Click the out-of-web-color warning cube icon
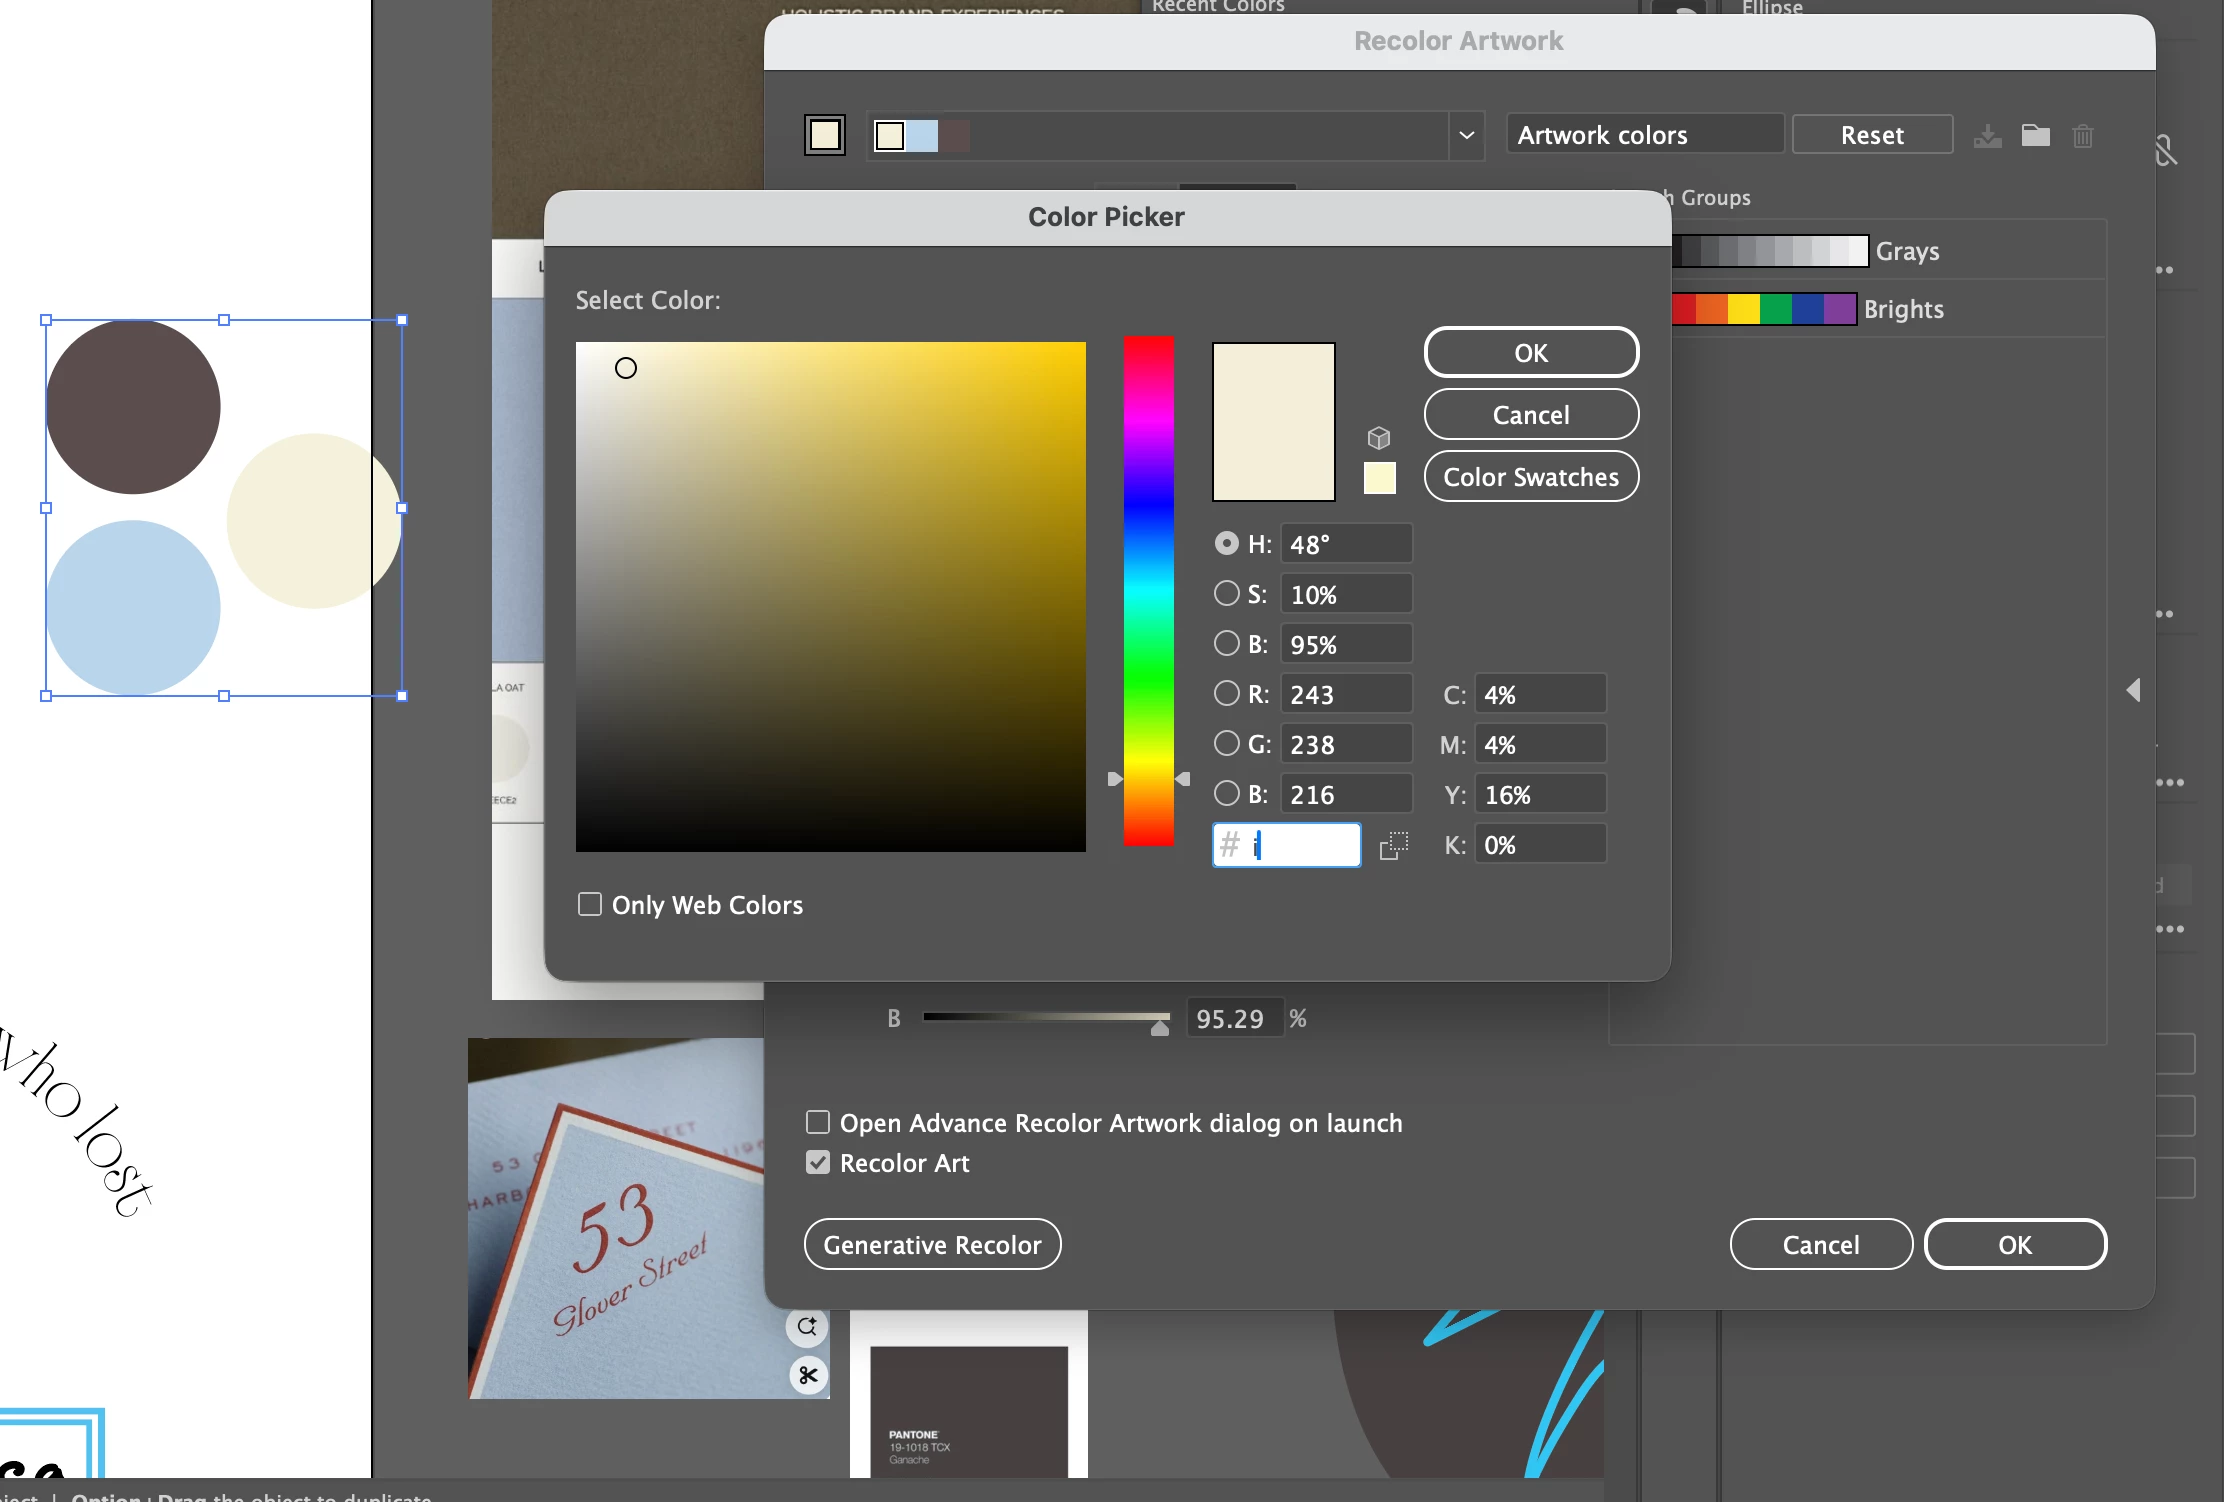This screenshot has height=1502, width=2224. click(x=1379, y=438)
